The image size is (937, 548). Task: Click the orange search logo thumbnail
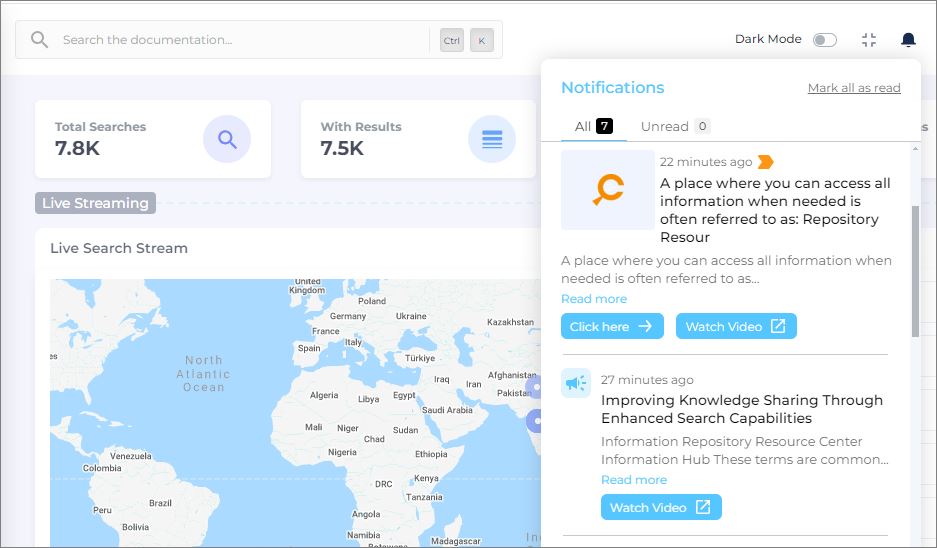click(x=608, y=190)
